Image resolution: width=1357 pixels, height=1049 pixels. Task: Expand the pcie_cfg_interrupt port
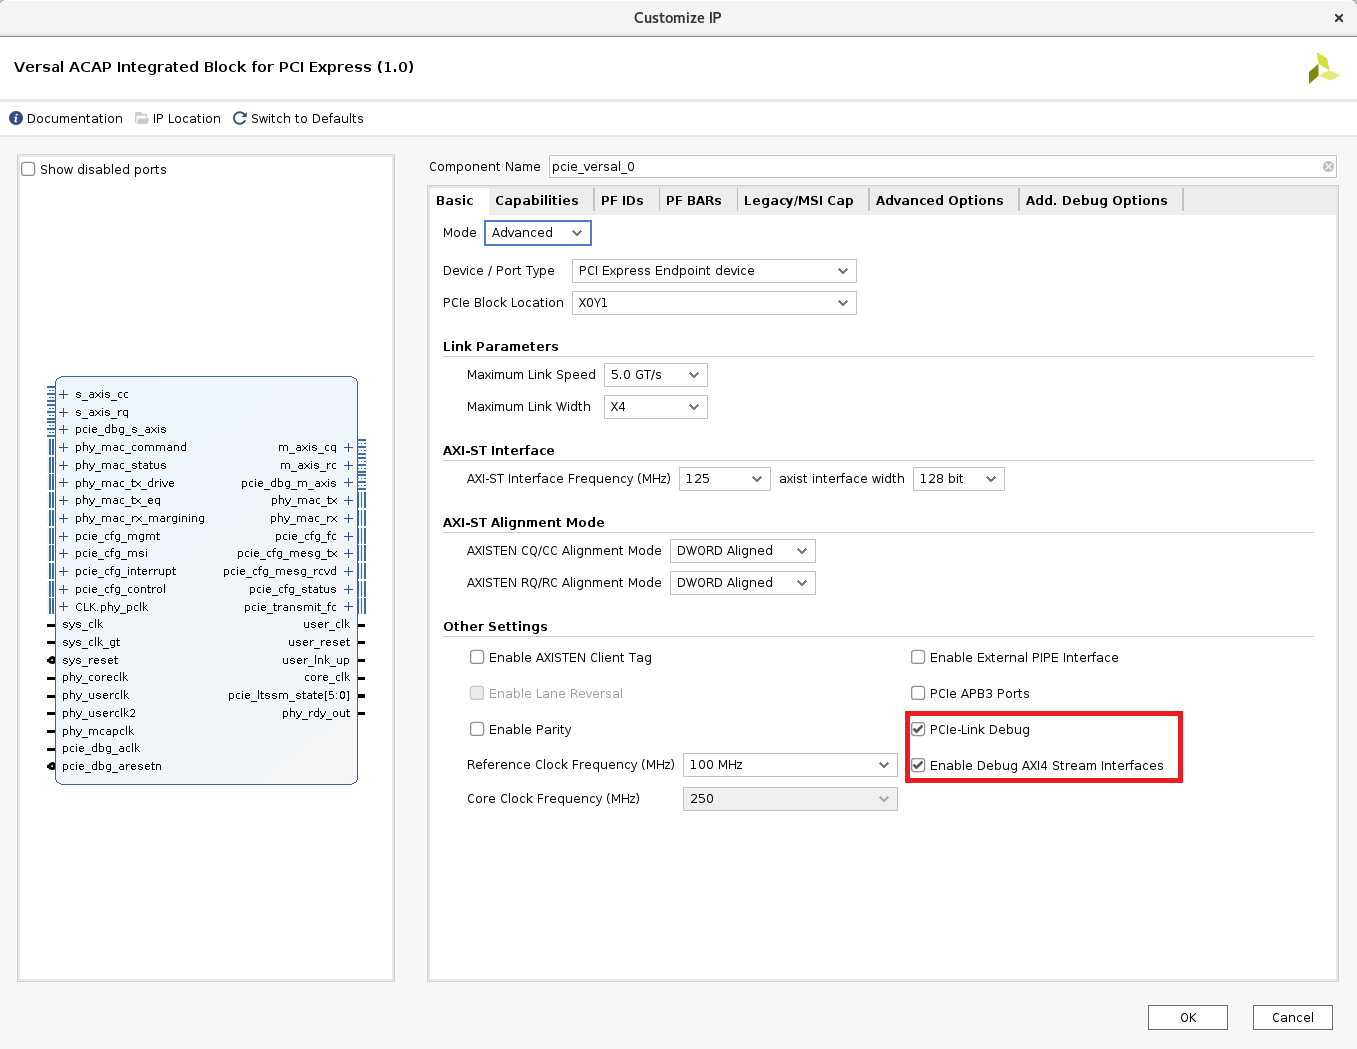coord(63,572)
